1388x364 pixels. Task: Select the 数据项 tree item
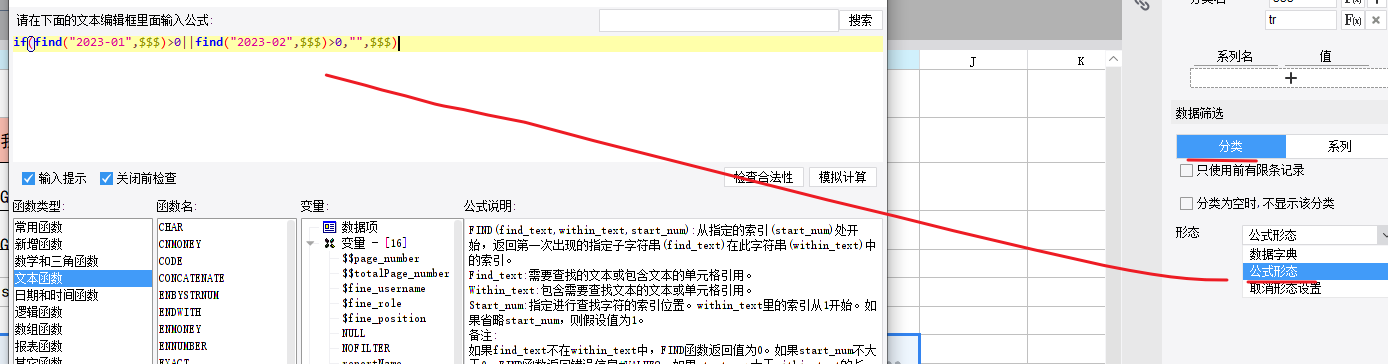(x=359, y=227)
